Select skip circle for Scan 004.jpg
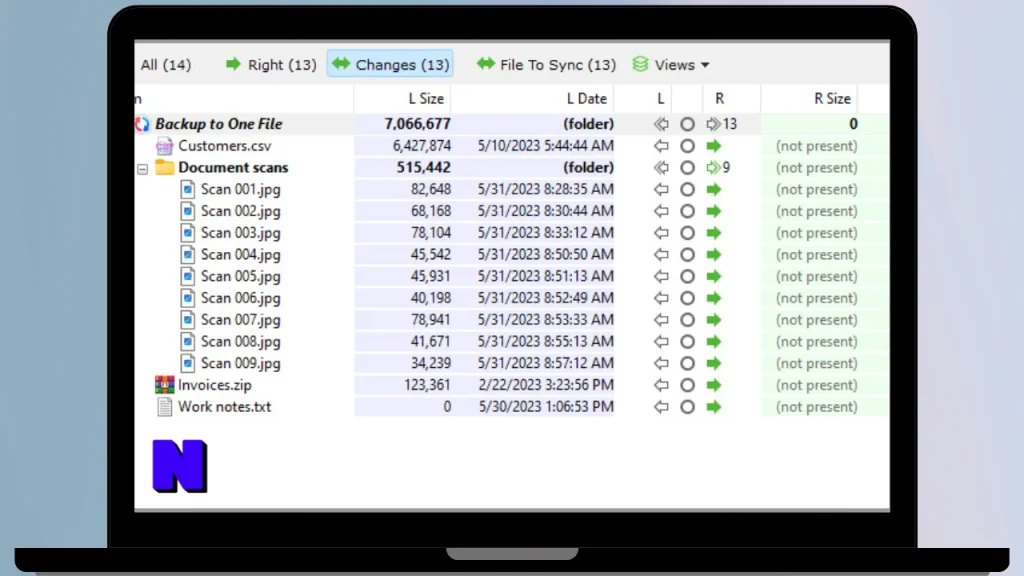Image resolution: width=1024 pixels, height=576 pixels. click(687, 255)
